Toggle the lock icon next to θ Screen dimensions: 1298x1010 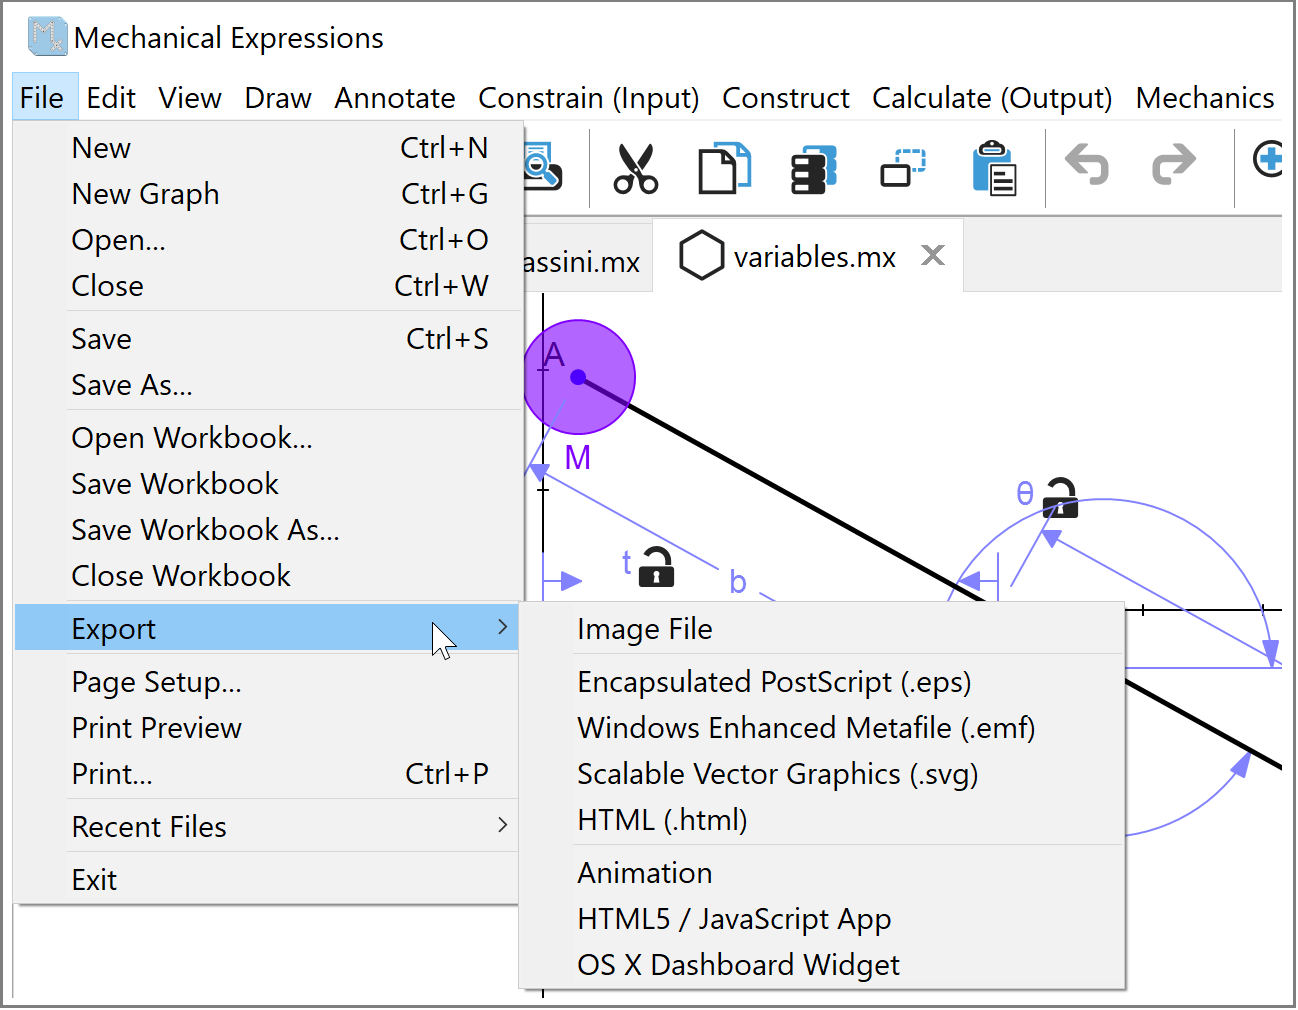click(1060, 498)
